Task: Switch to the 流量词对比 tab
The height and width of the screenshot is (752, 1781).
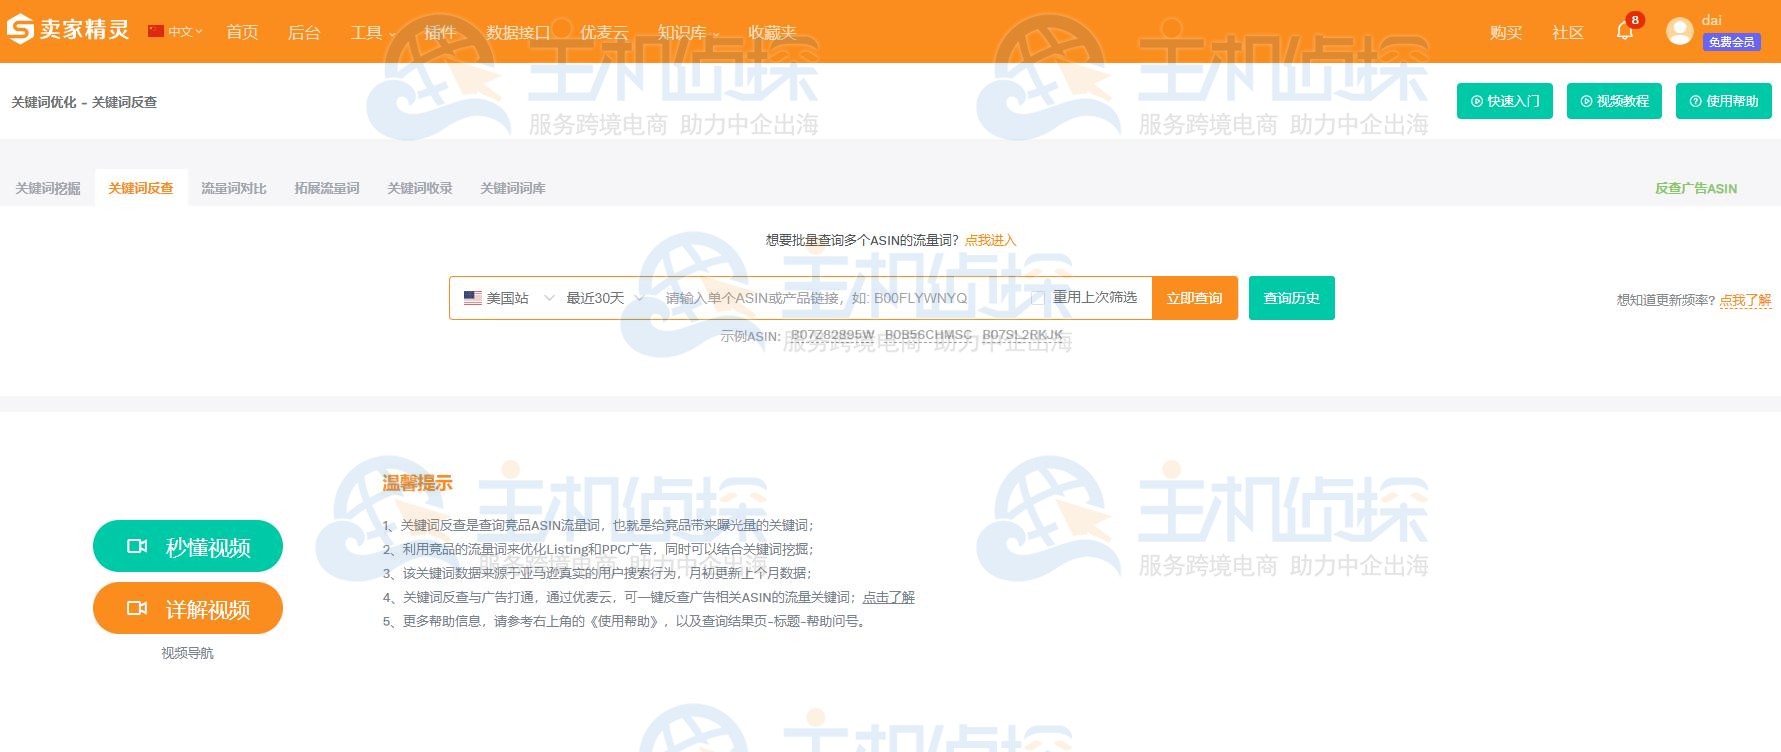Action: tap(234, 188)
